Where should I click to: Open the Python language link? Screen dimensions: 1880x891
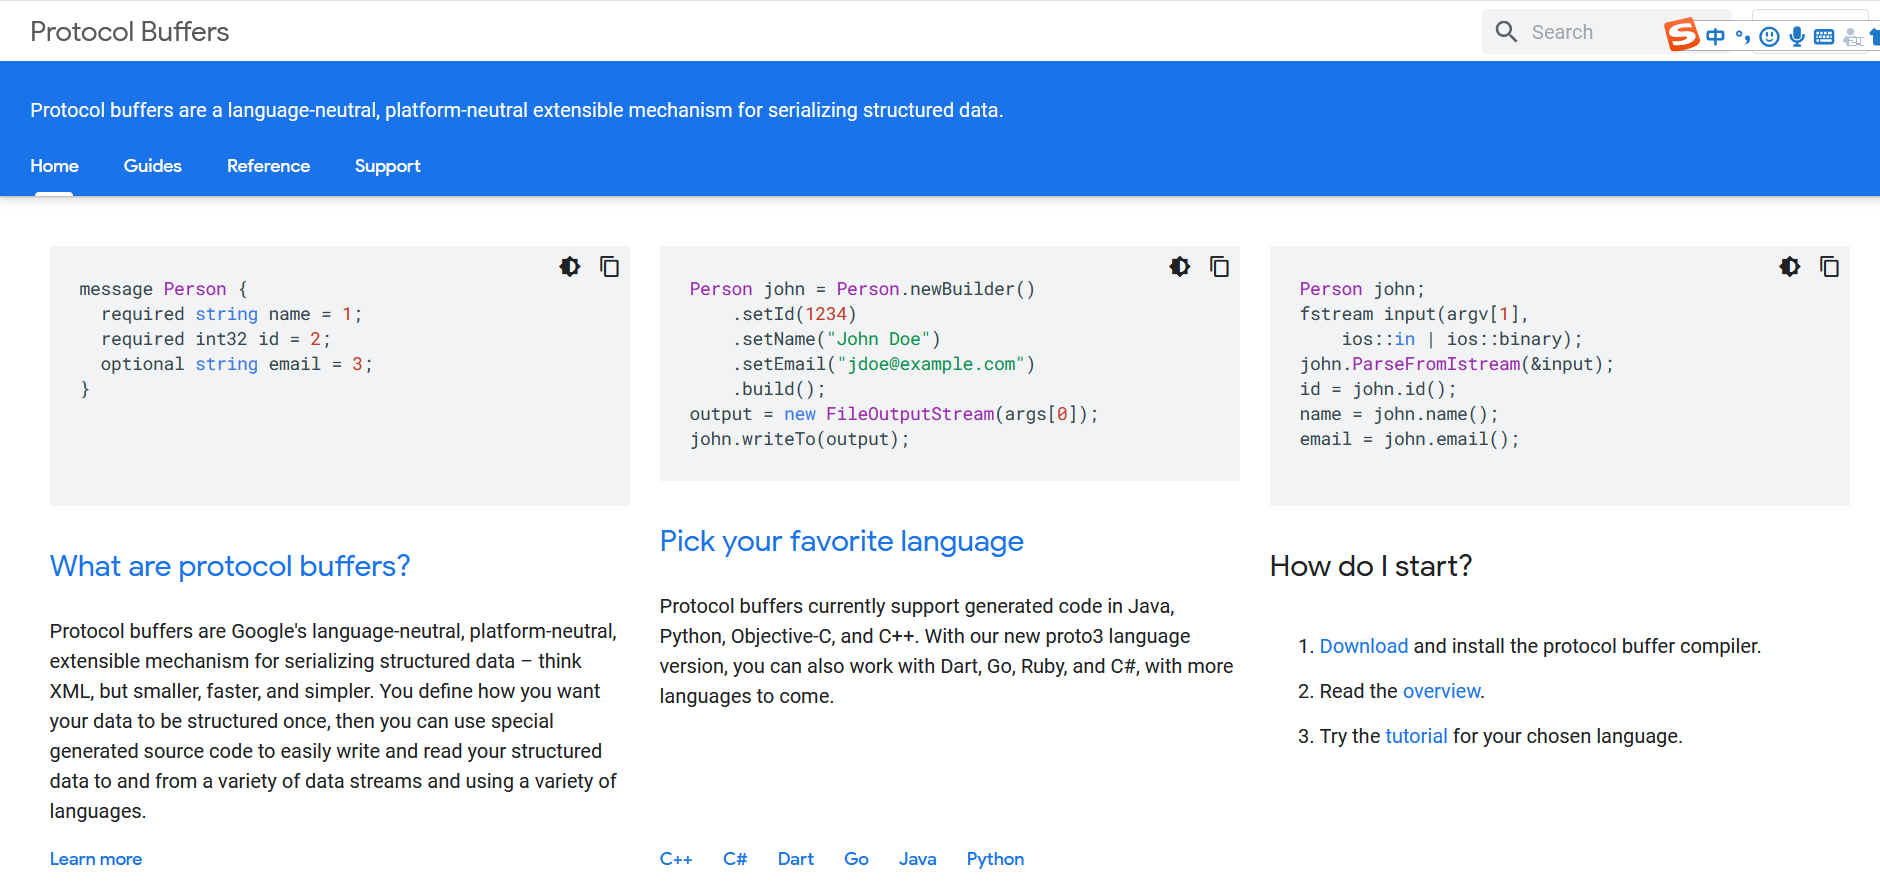click(995, 859)
